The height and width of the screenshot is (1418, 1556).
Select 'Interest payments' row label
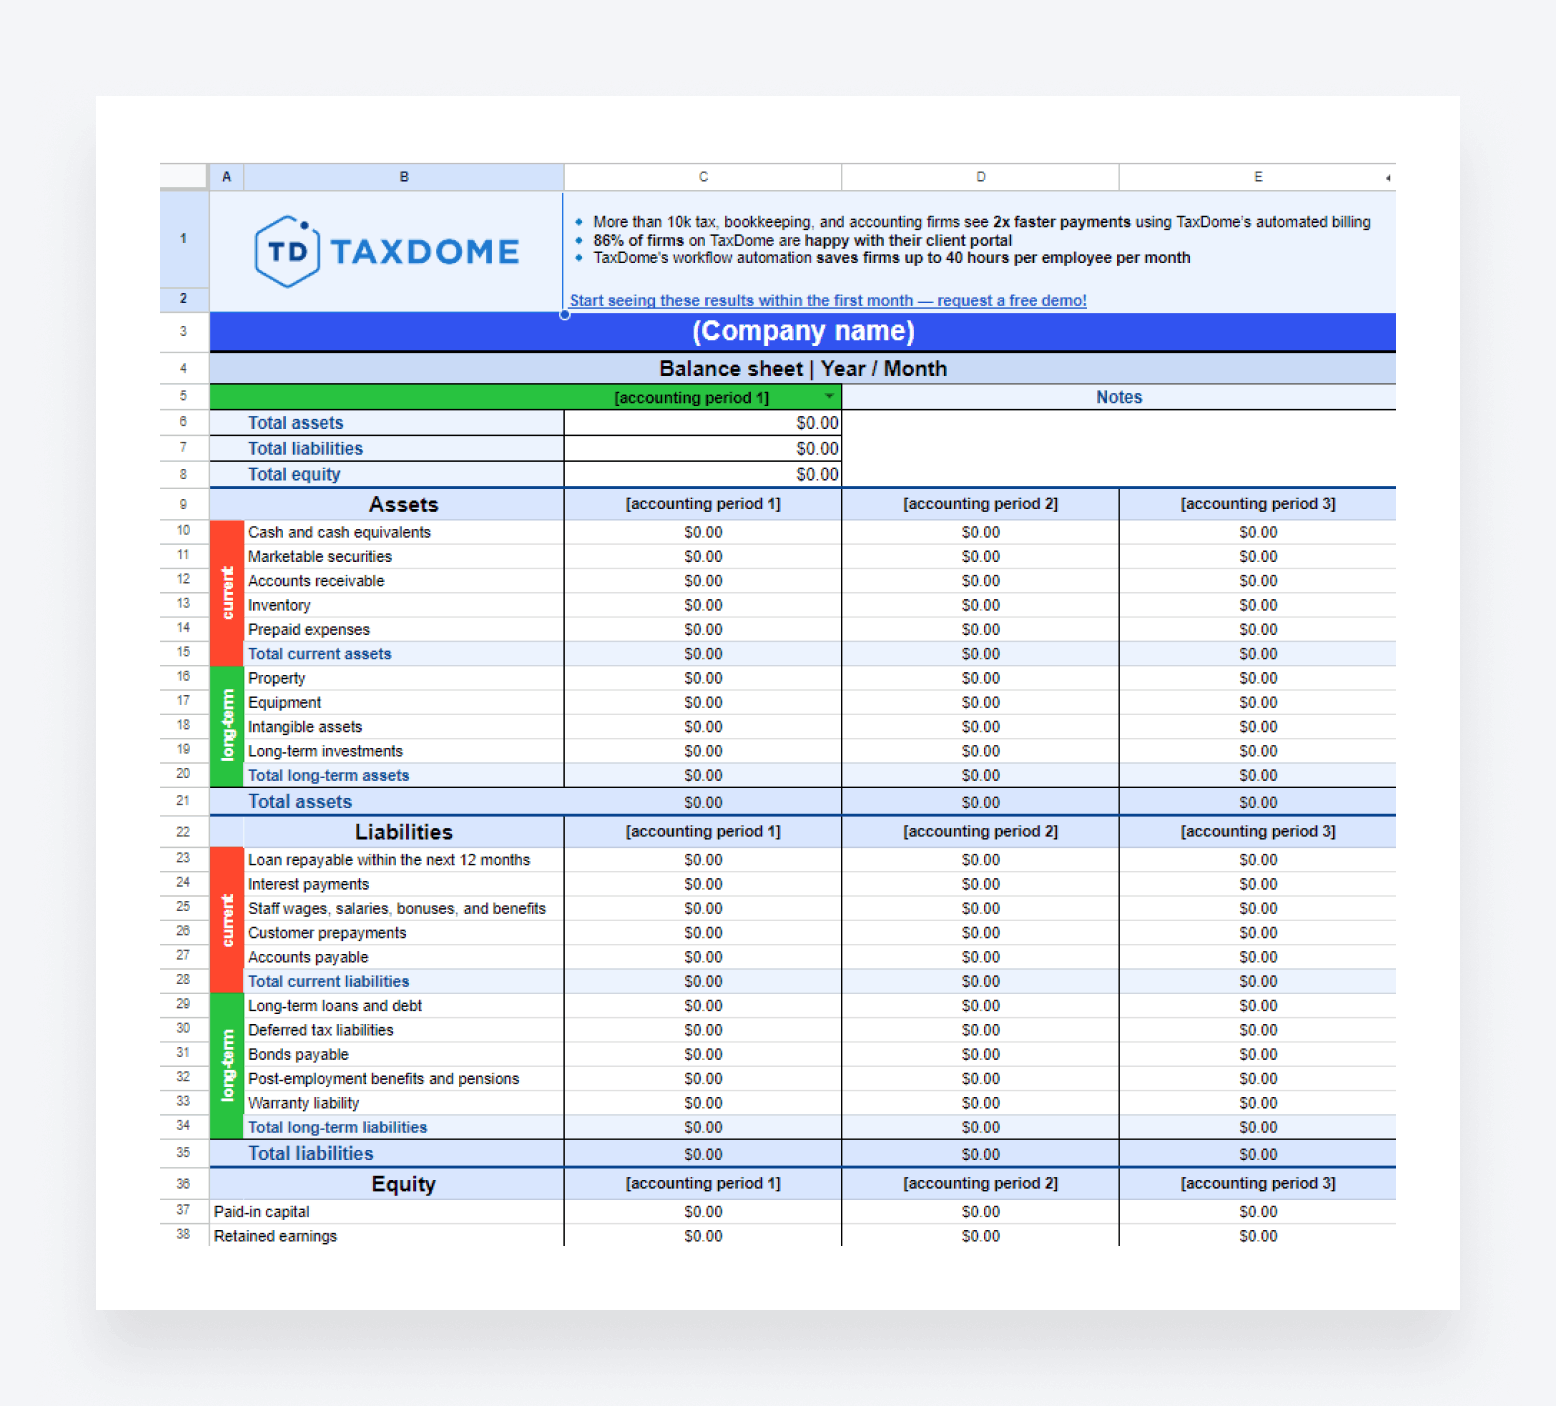[x=308, y=884]
